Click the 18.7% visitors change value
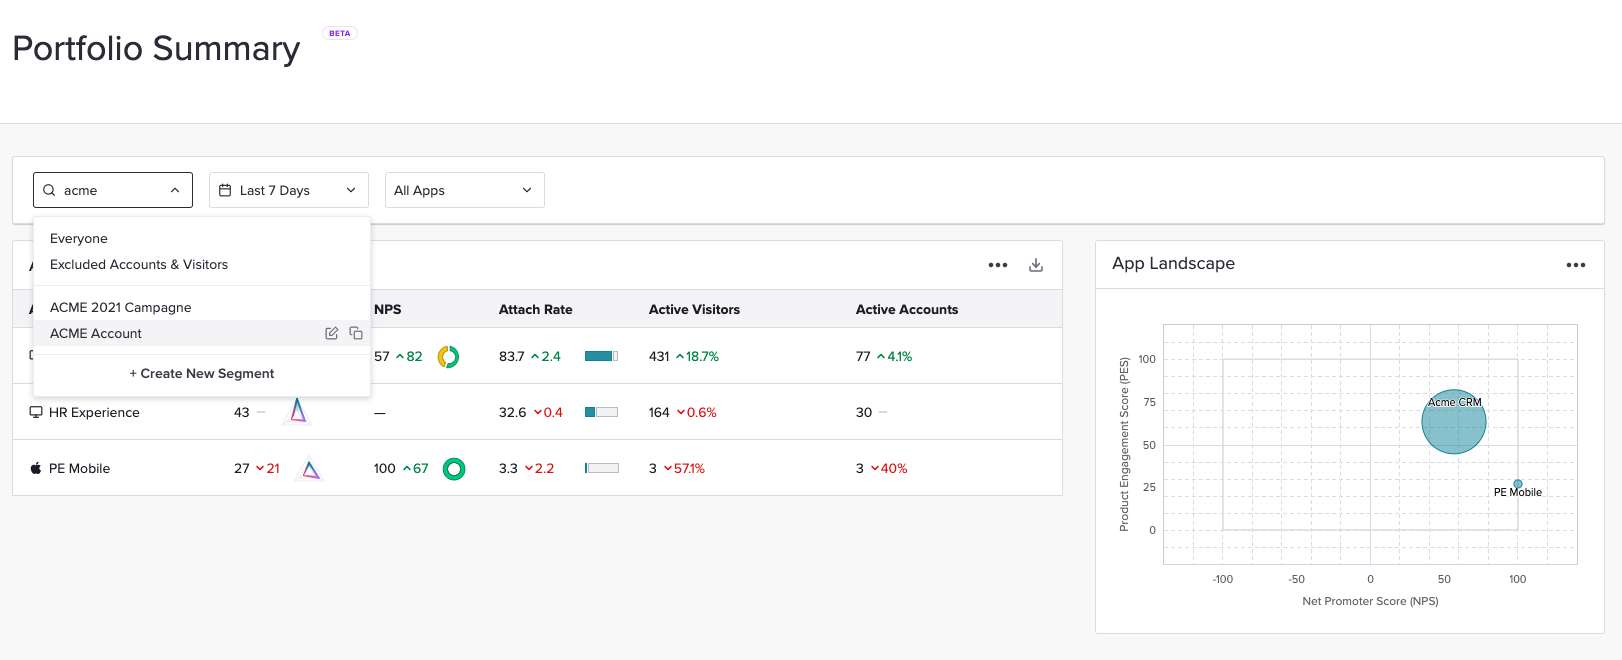This screenshot has height=660, width=1622. pos(702,356)
